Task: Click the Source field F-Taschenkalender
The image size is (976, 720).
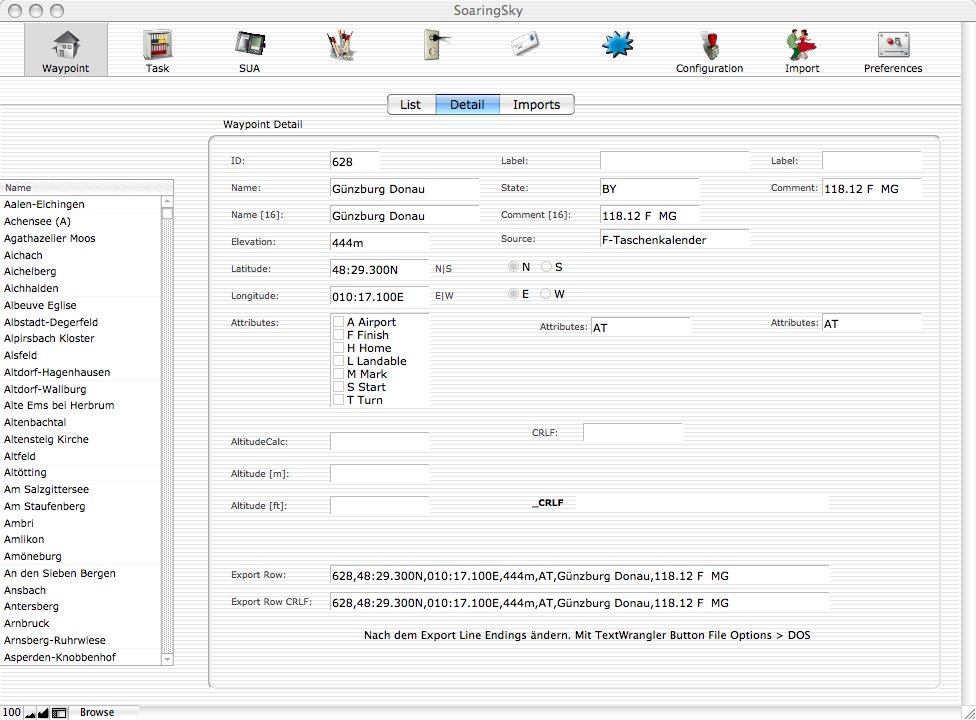Action: coord(675,240)
